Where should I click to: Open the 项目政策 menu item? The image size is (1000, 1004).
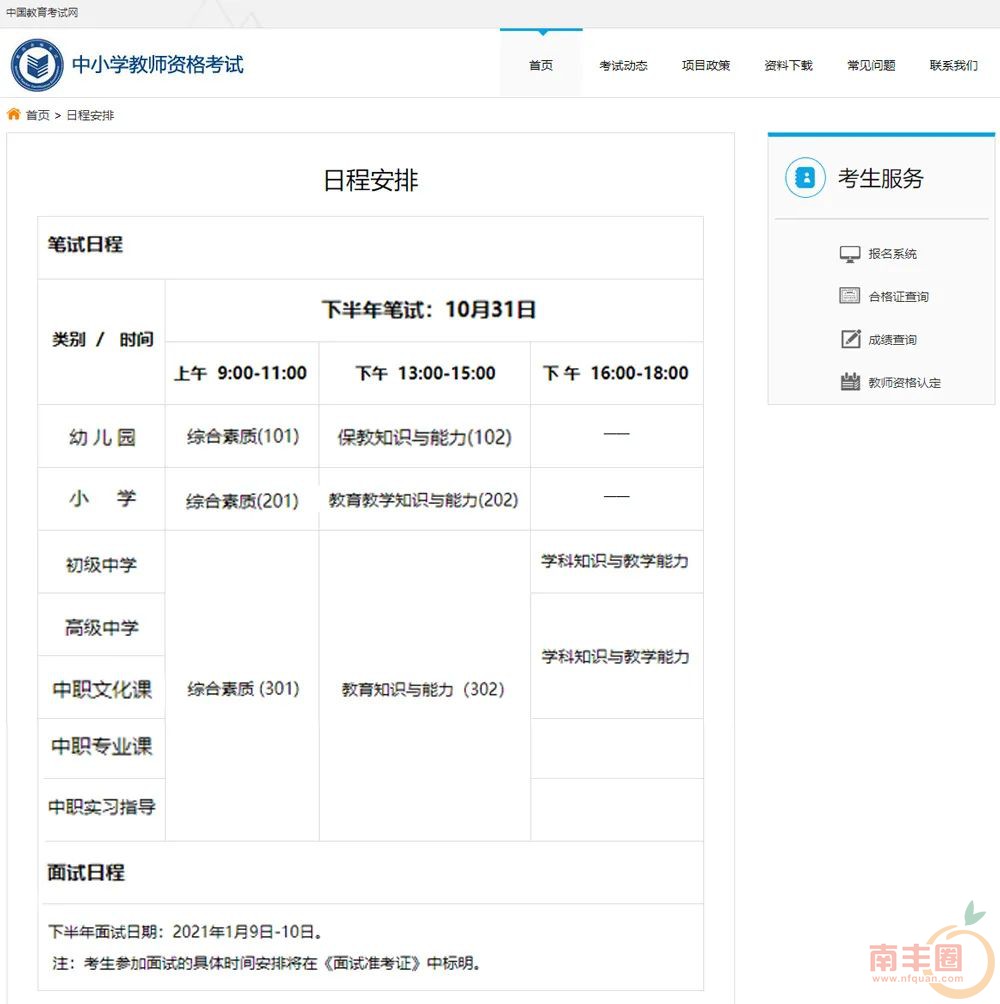pyautogui.click(x=706, y=66)
